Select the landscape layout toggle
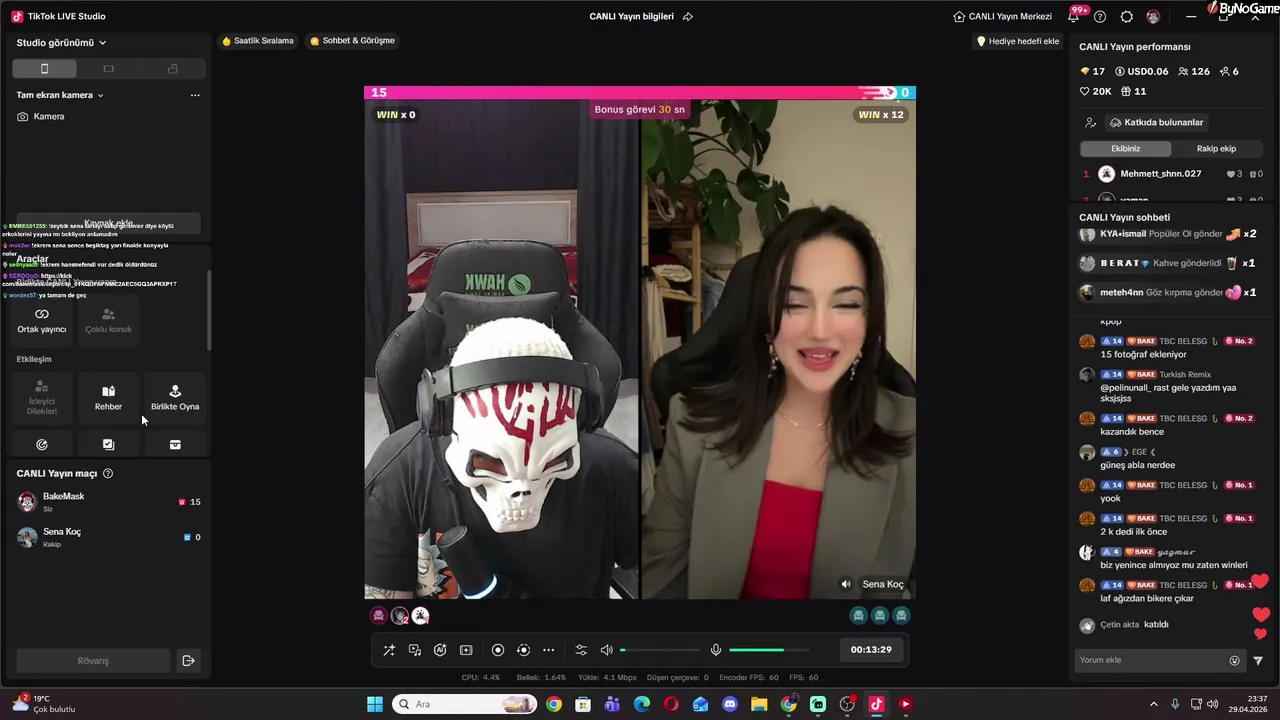This screenshot has width=1280, height=720. [109, 69]
